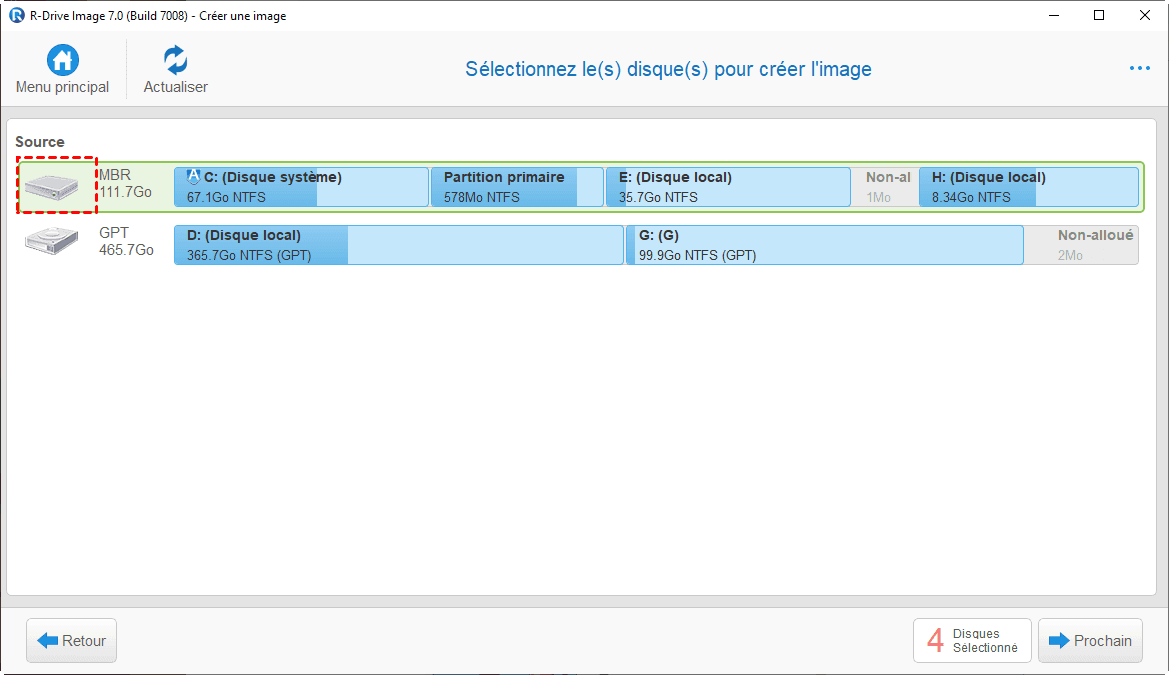Select the Partition primaire 578Mo block
Viewport: 1169px width, 675px height.
(x=517, y=186)
